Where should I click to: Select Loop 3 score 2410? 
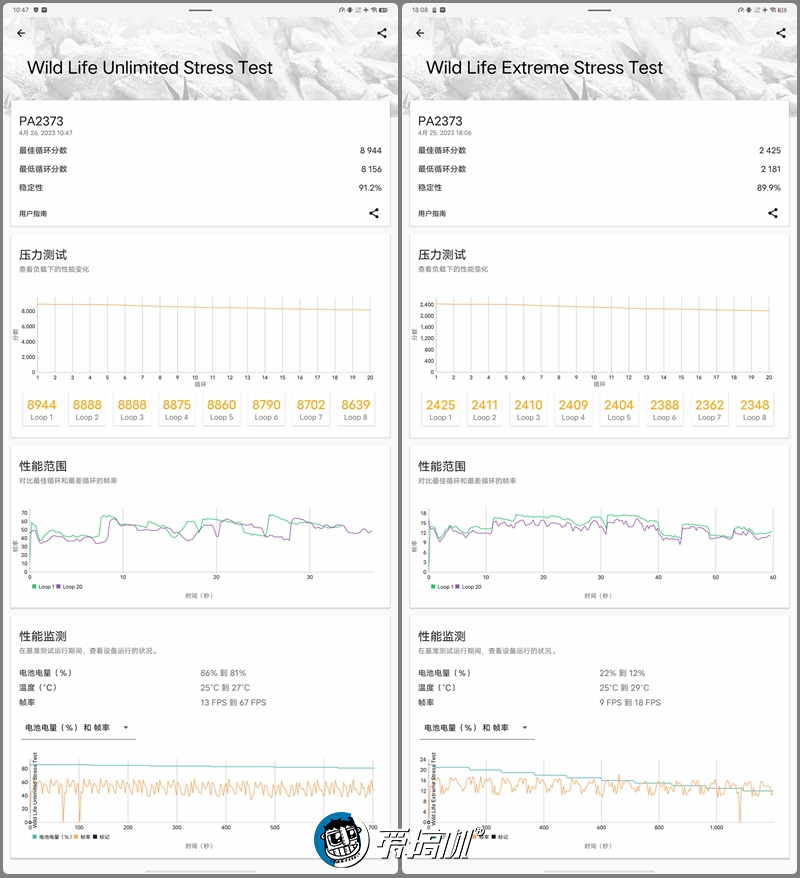pos(528,409)
